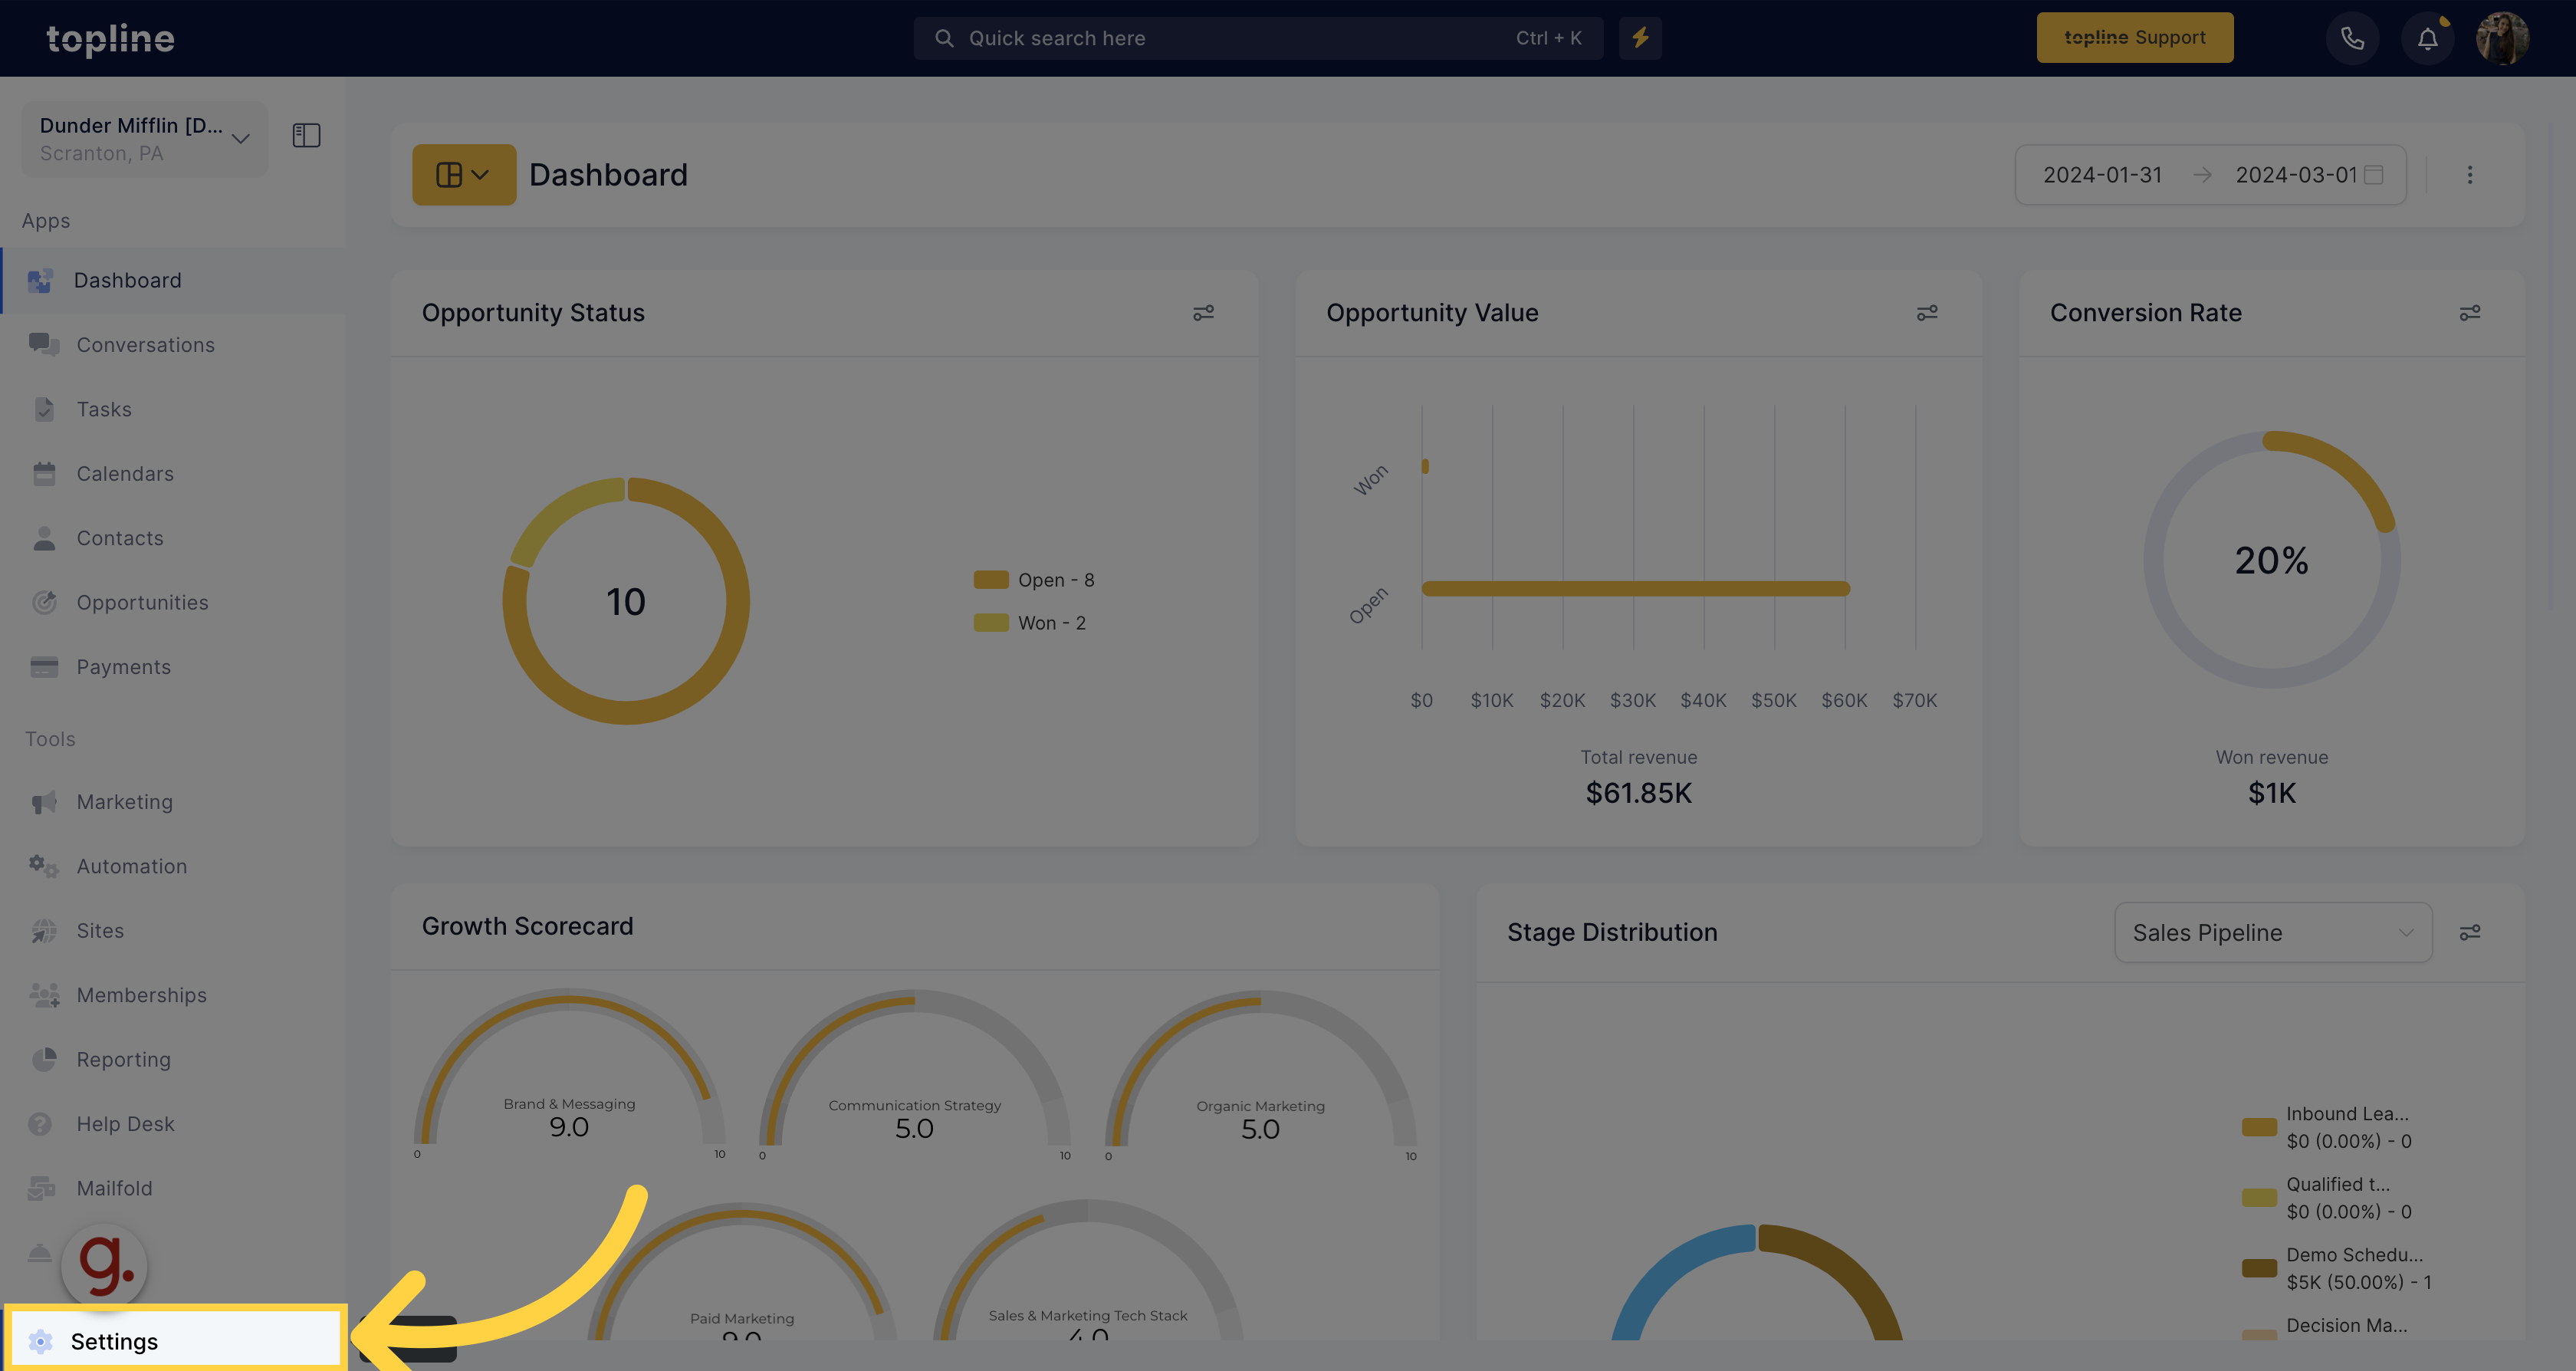
Task: Click the Ctrl + K shortcut hint
Action: [1548, 38]
